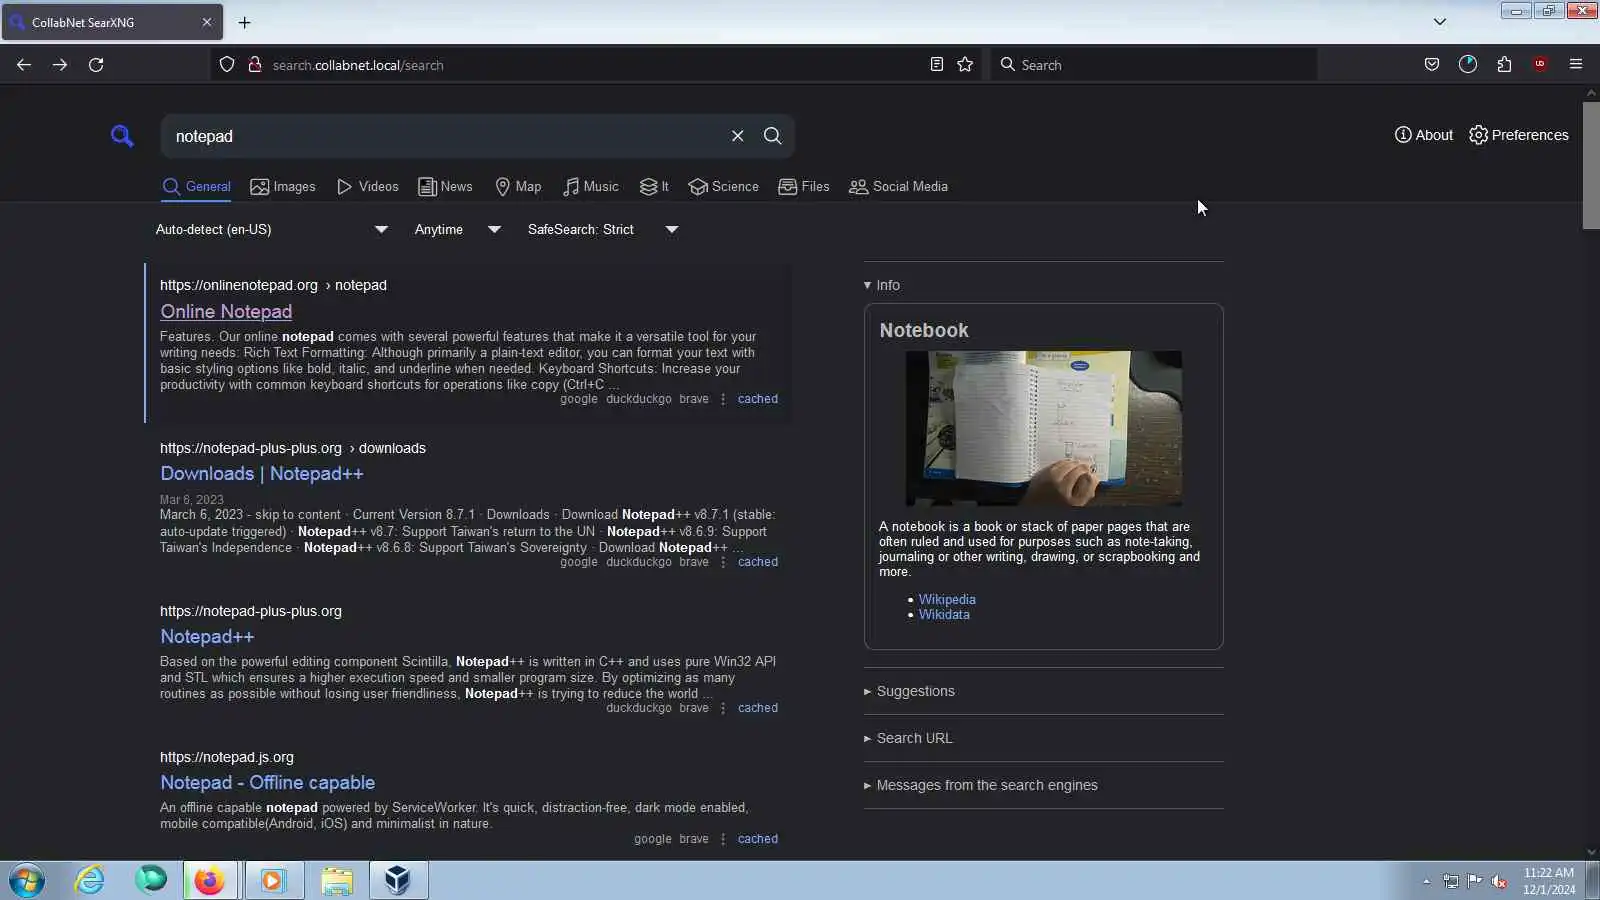
Task: Open the Extensions puzzle-piece icon
Action: 1504,65
